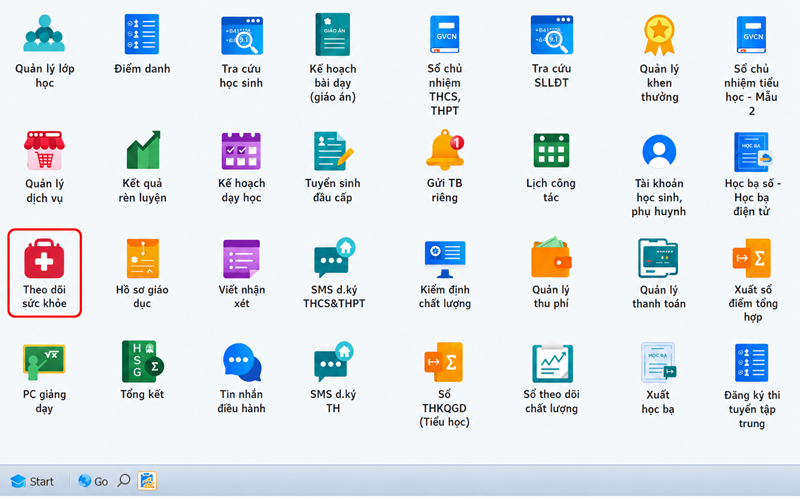Open Kết quả rèn luyện chart icon
Screen dimensions: 800x500
143,150
